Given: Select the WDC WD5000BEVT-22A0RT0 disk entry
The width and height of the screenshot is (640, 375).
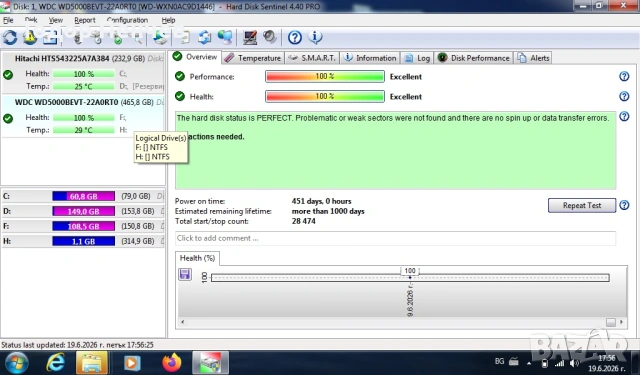Looking at the screenshot, I should click(83, 116).
